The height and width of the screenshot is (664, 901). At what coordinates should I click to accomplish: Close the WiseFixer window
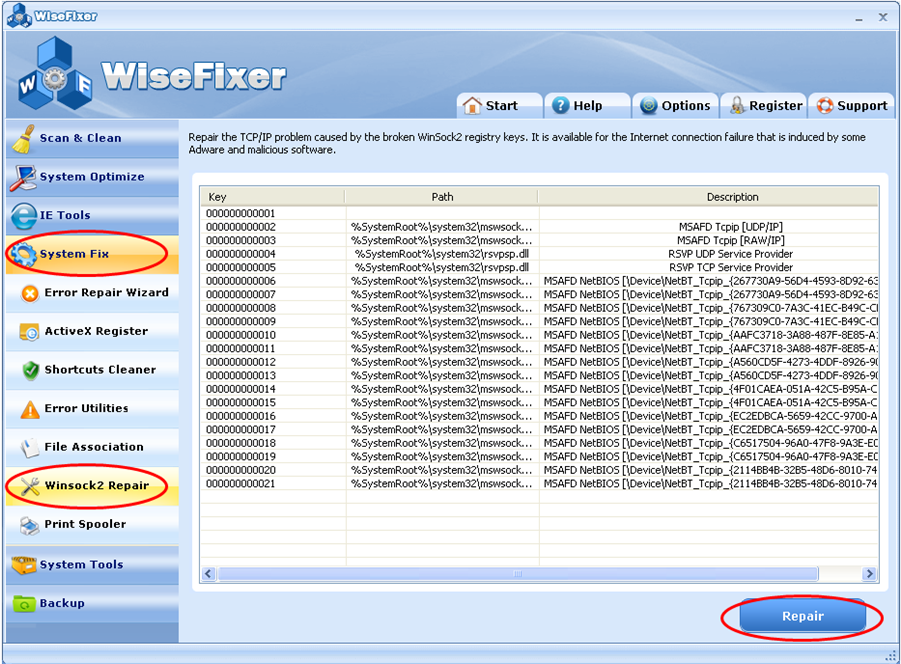click(883, 17)
